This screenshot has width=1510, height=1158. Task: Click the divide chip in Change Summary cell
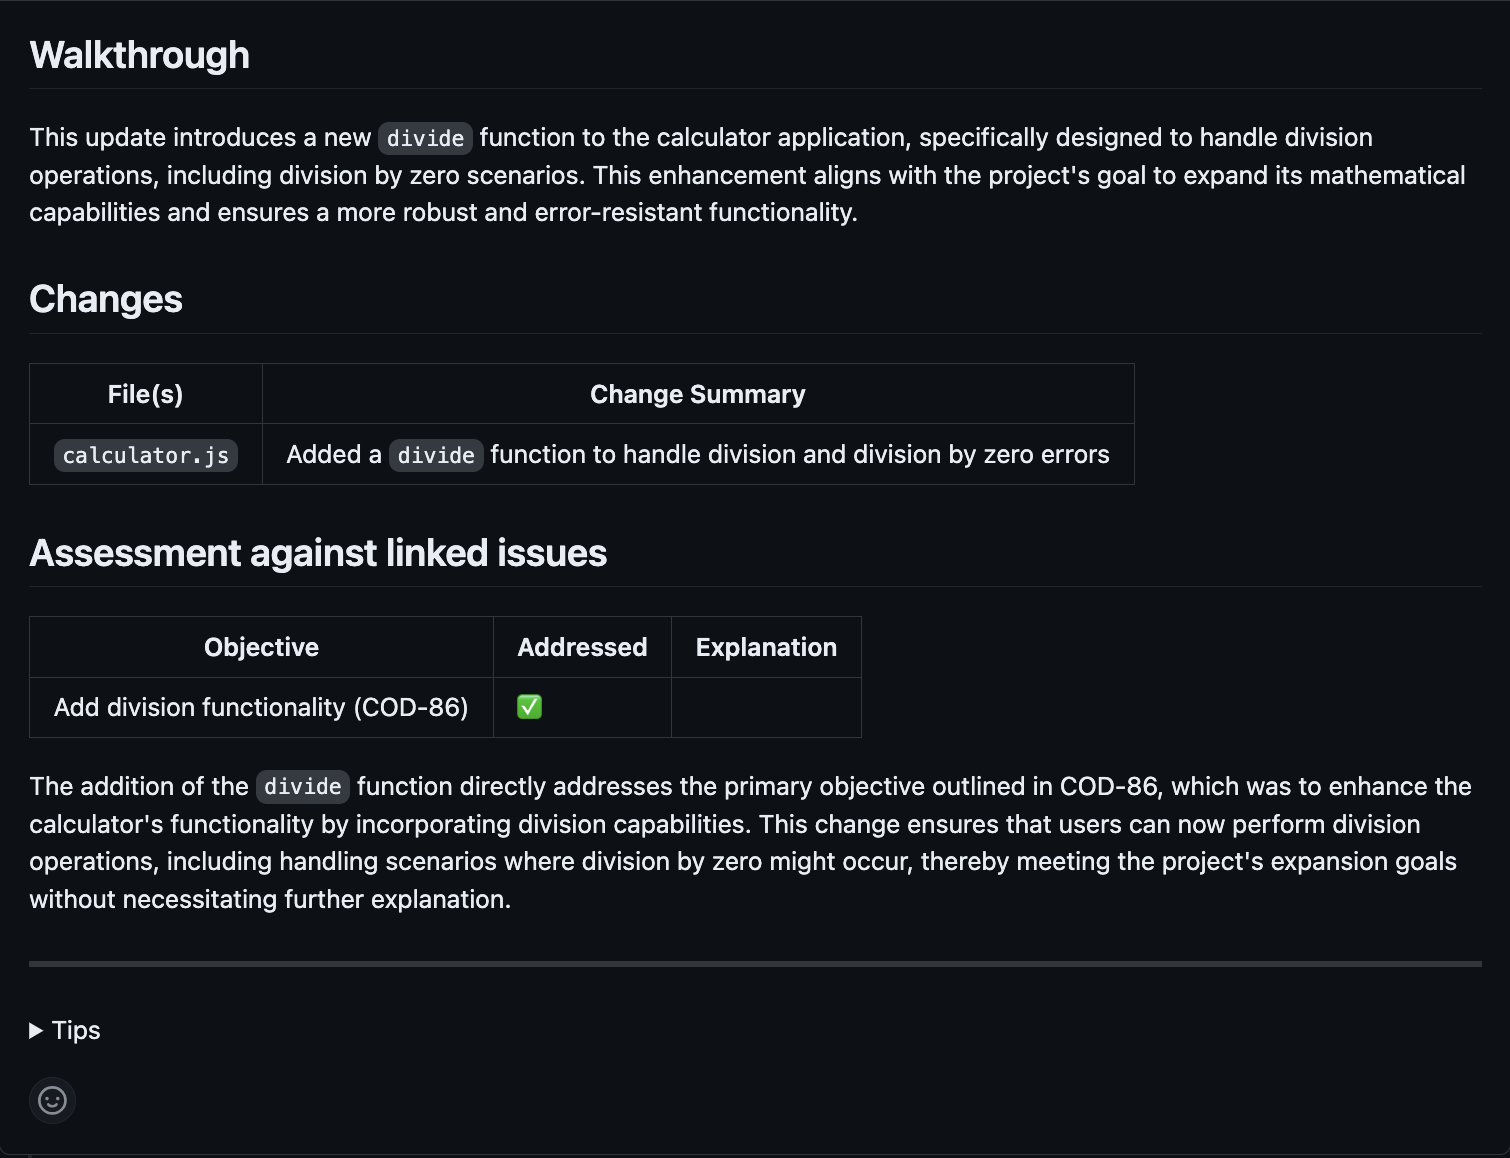pyautogui.click(x=436, y=455)
